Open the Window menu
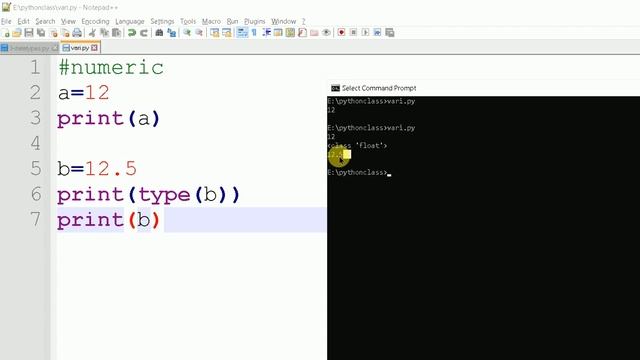This screenshot has height=360, width=640. 283,21
